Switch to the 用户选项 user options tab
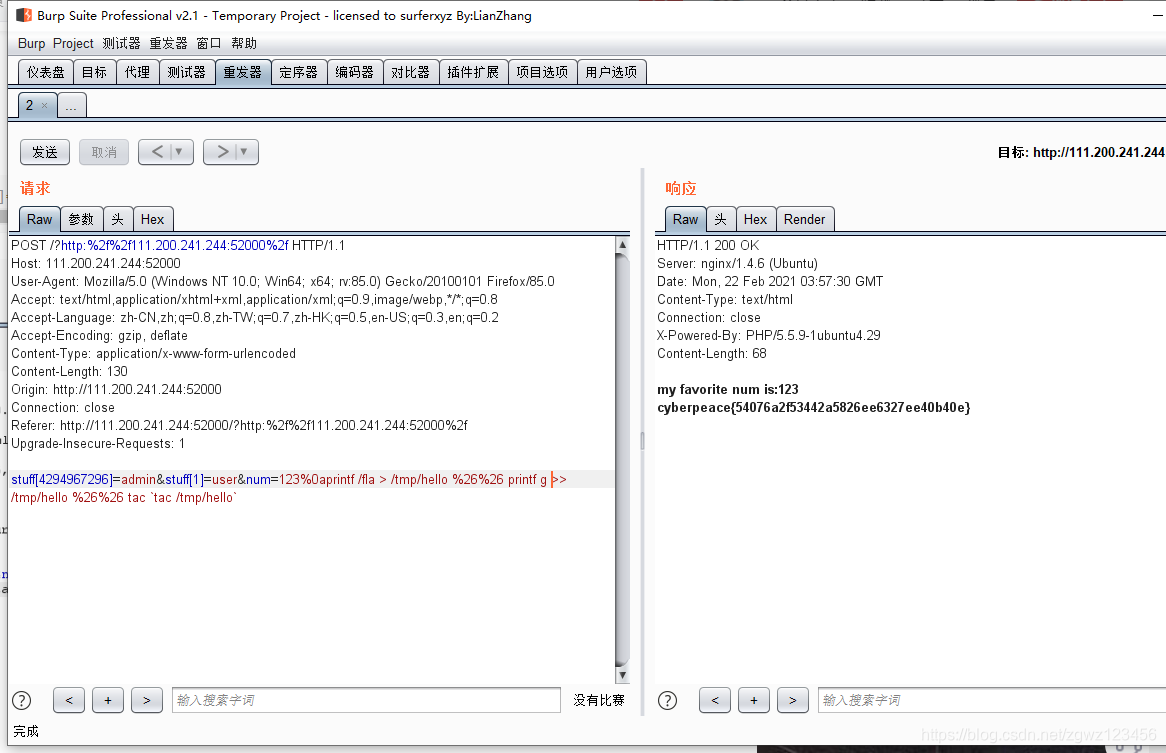Image resolution: width=1166 pixels, height=753 pixels. (611, 72)
